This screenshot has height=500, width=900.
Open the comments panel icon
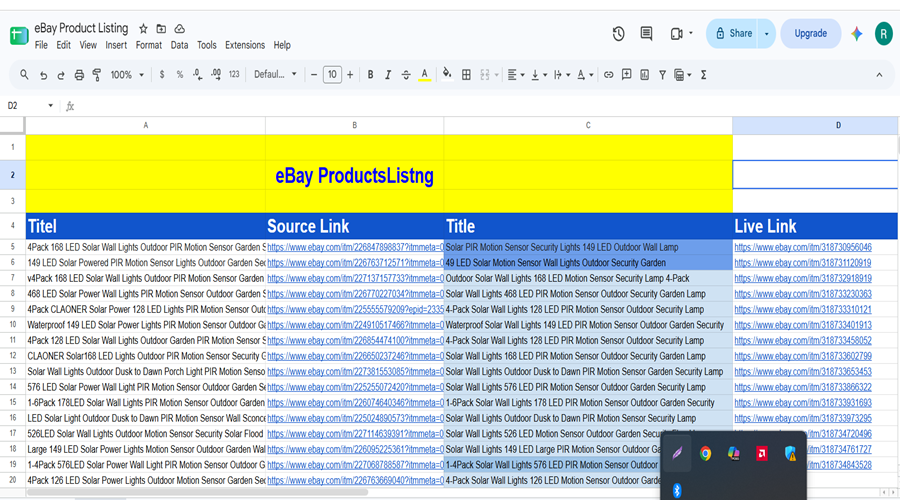click(646, 34)
